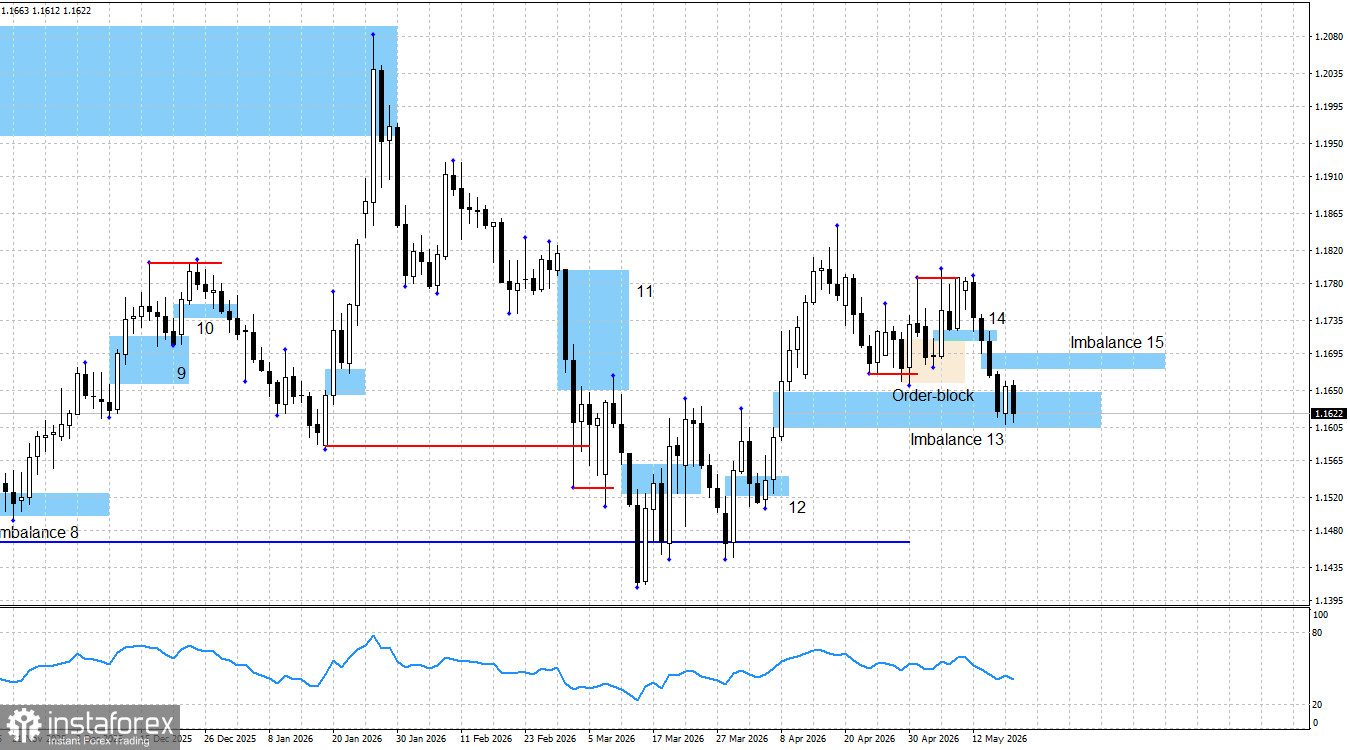Click the Imbalance 8 label

click(x=39, y=533)
